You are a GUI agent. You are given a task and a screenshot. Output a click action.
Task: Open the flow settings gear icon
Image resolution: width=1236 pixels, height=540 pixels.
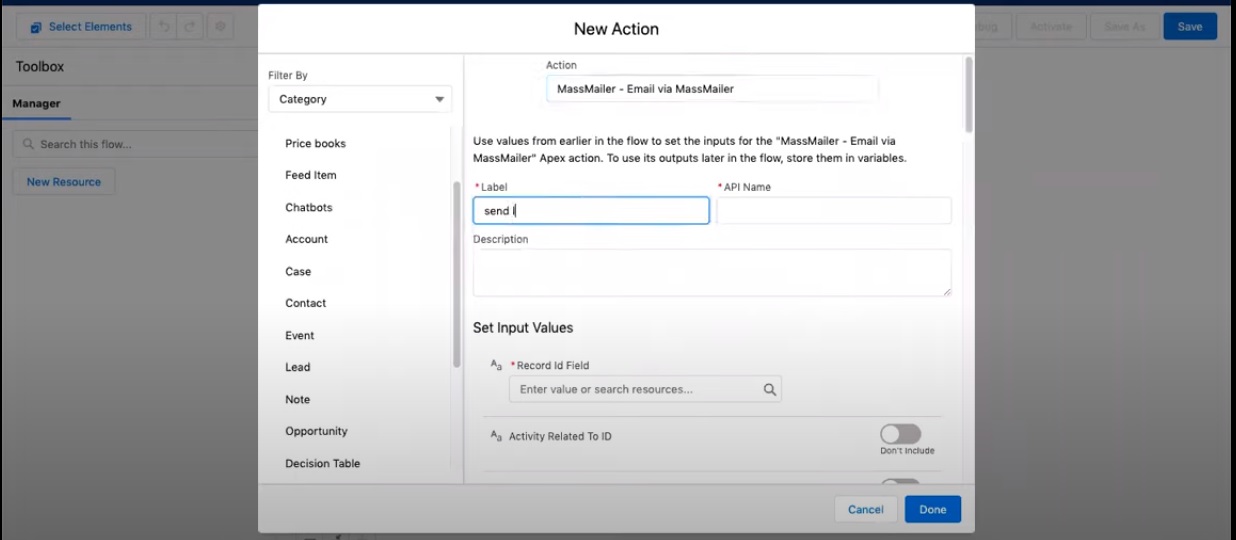click(x=221, y=27)
